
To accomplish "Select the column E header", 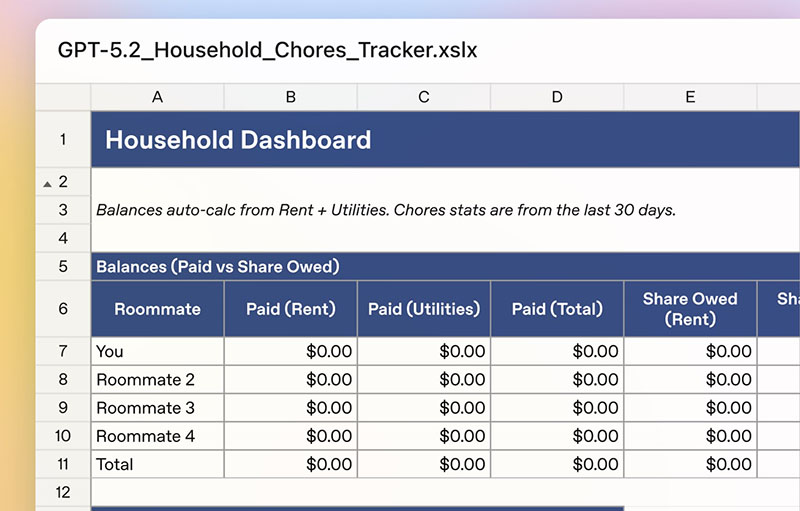I will [690, 97].
